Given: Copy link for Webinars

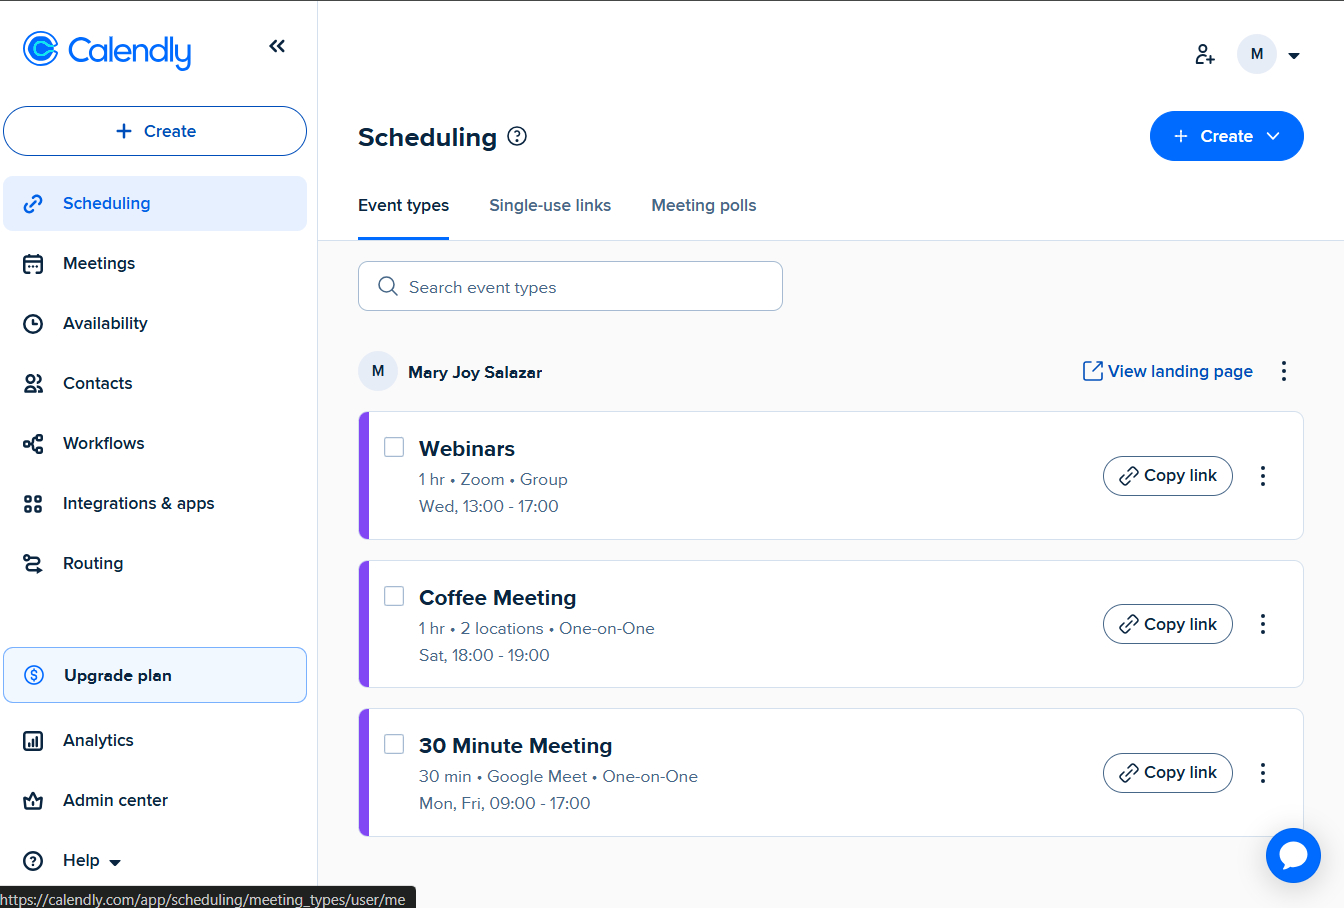Looking at the screenshot, I should [x=1168, y=476].
